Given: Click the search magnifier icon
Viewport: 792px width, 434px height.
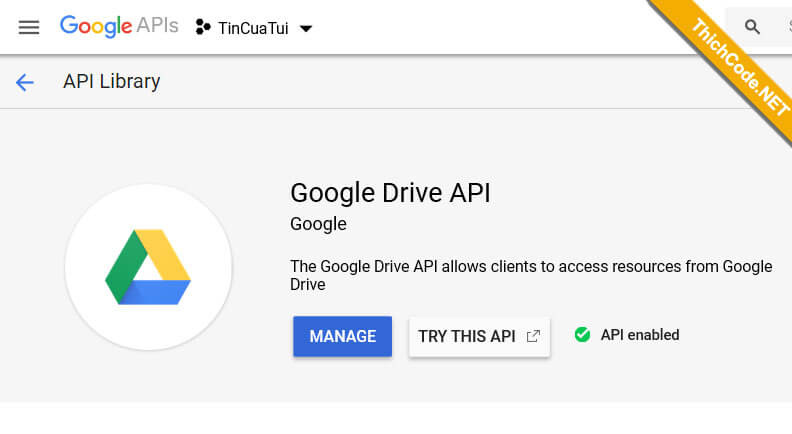Looking at the screenshot, I should [752, 27].
